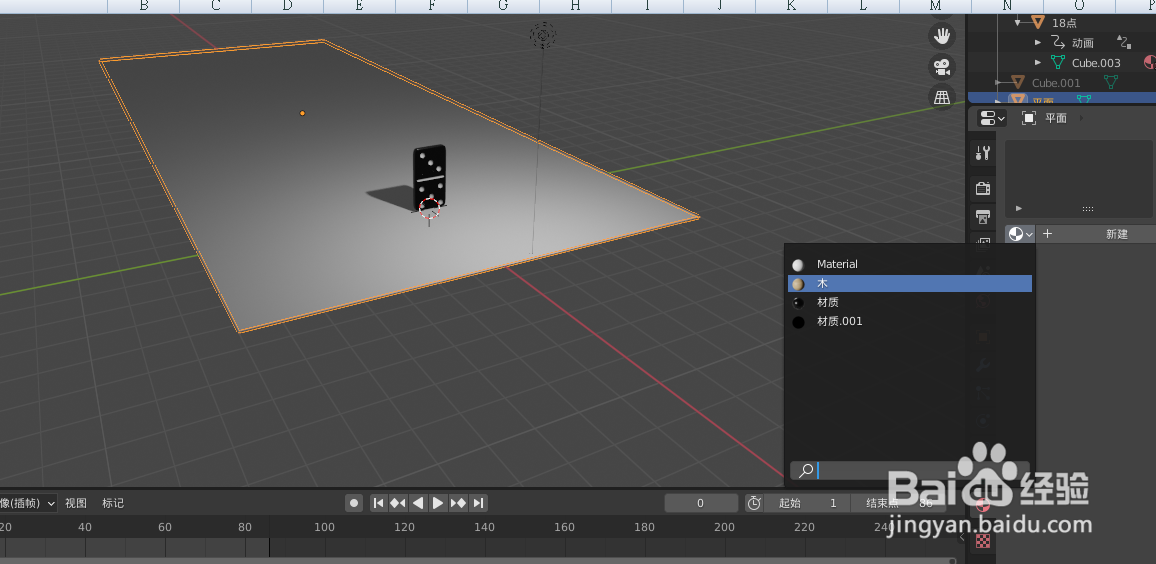Open the timeline 视图 menu
Screen dimensions: 1156x564
point(76,504)
